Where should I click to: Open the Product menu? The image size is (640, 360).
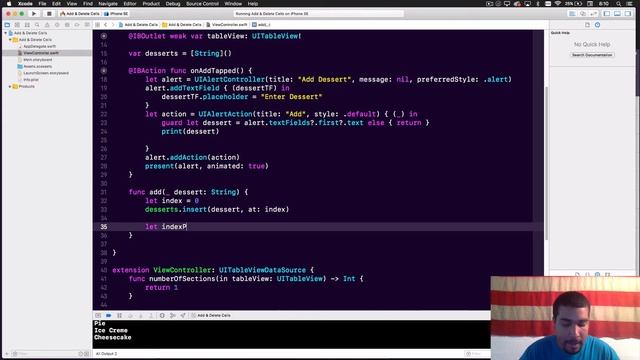tap(151, 4)
